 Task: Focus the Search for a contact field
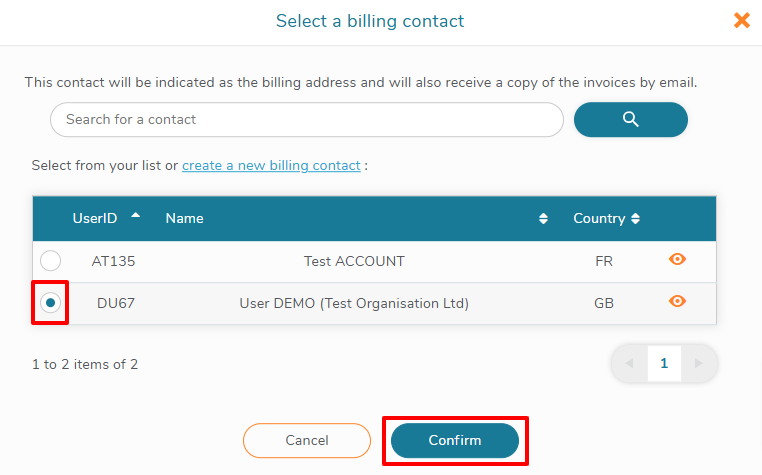click(x=306, y=119)
